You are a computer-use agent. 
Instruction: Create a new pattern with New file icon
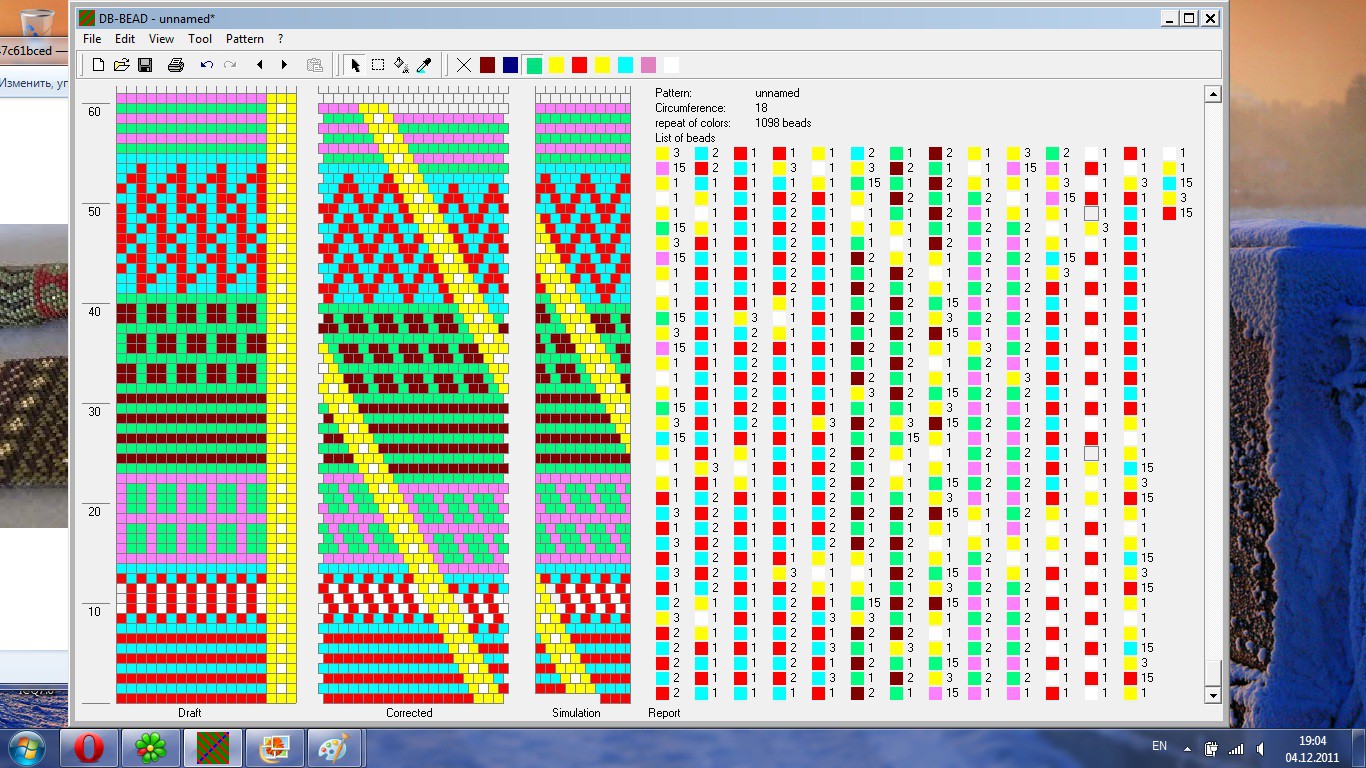tap(98, 65)
